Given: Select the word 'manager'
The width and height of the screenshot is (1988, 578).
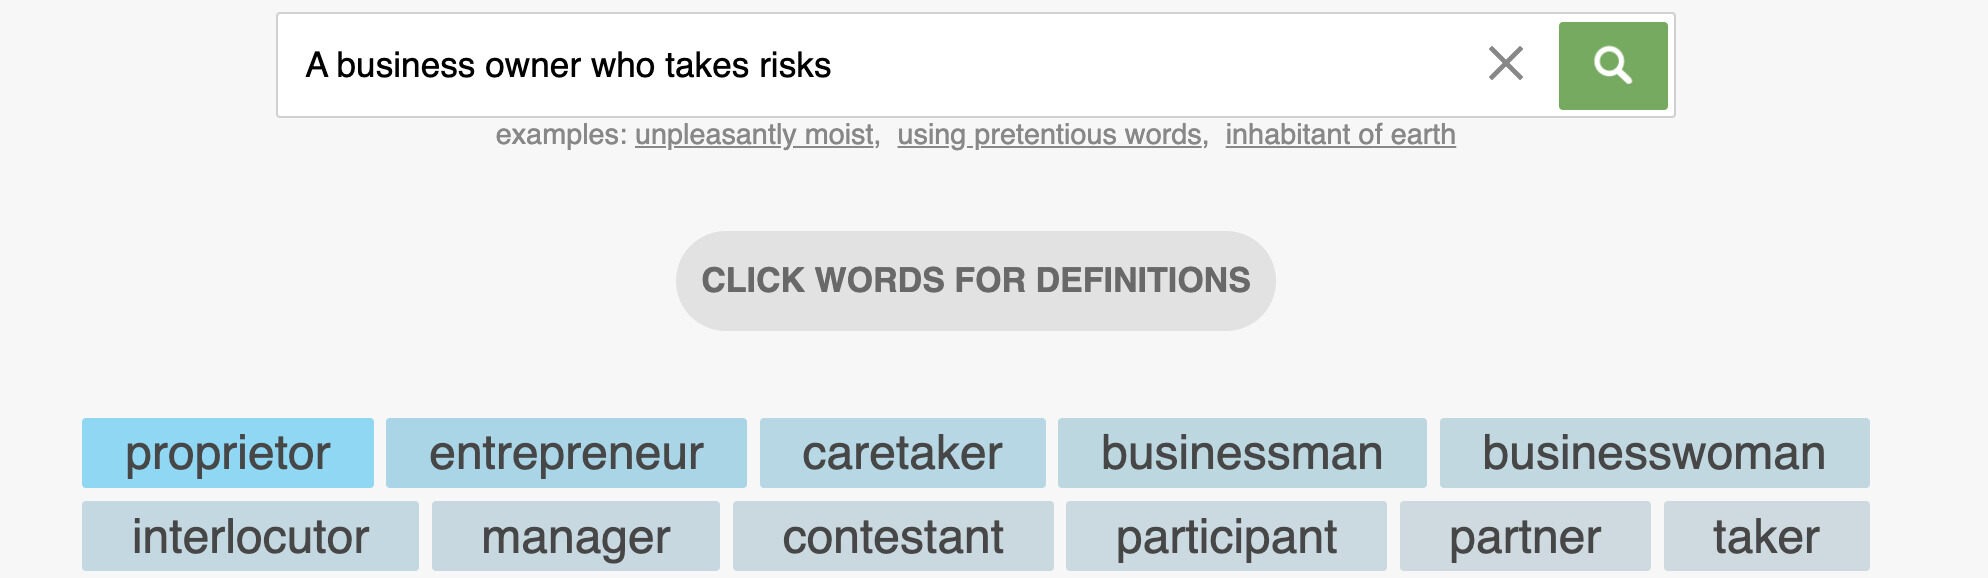Looking at the screenshot, I should click(x=576, y=536).
